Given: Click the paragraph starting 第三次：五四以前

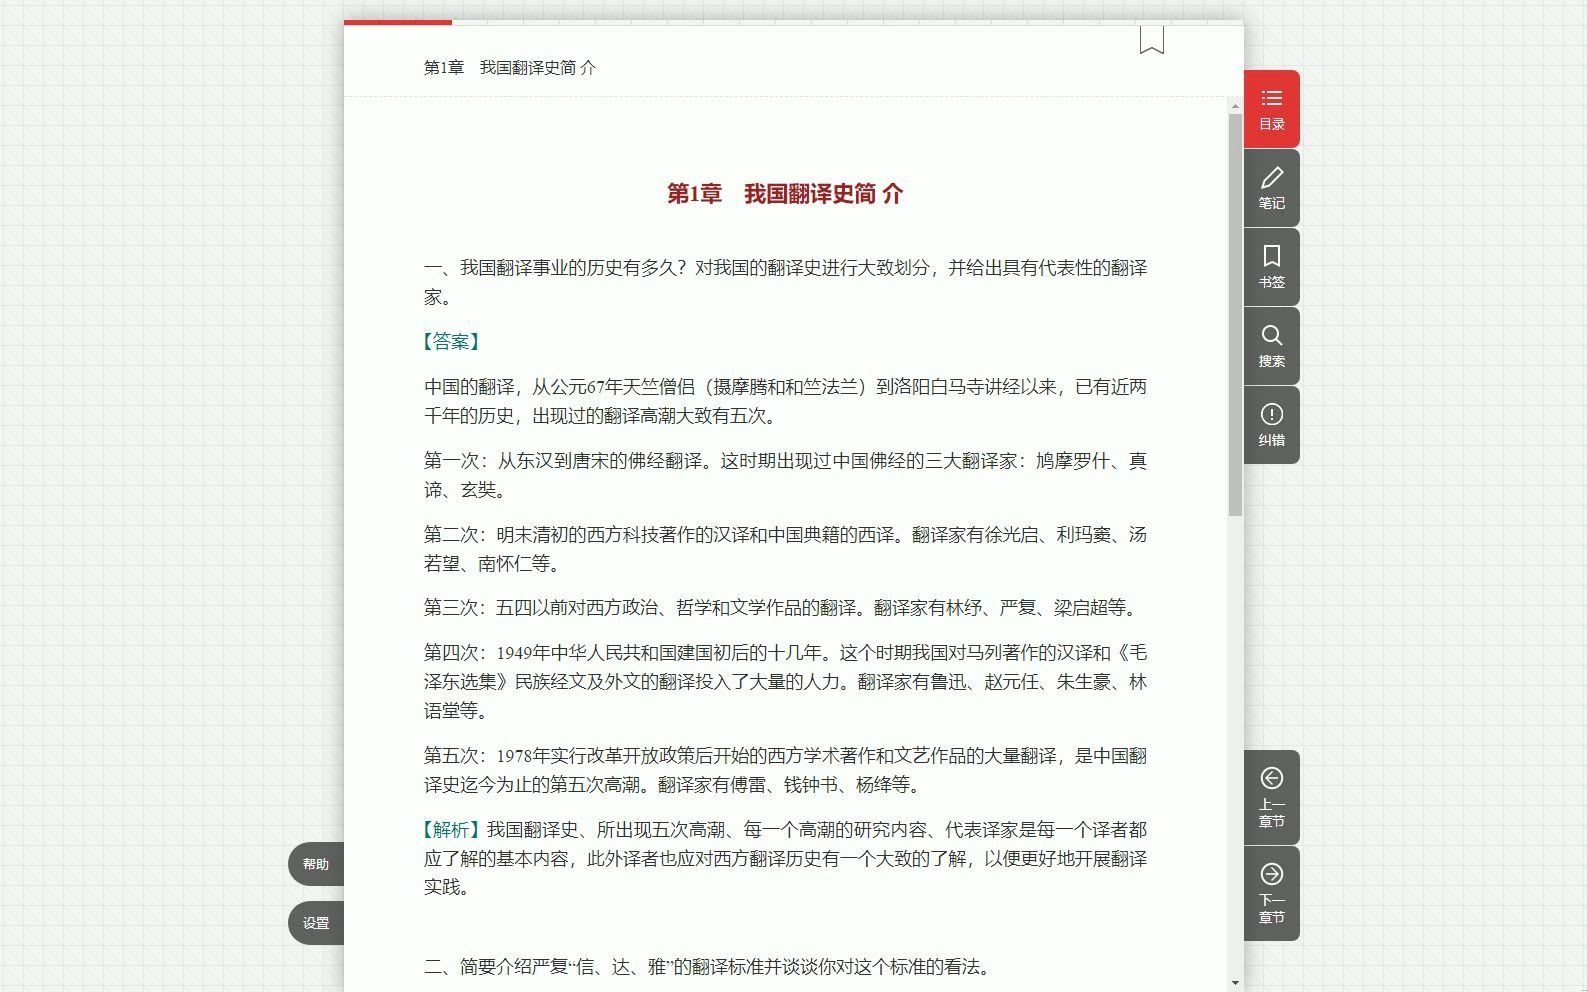Looking at the screenshot, I should [783, 608].
